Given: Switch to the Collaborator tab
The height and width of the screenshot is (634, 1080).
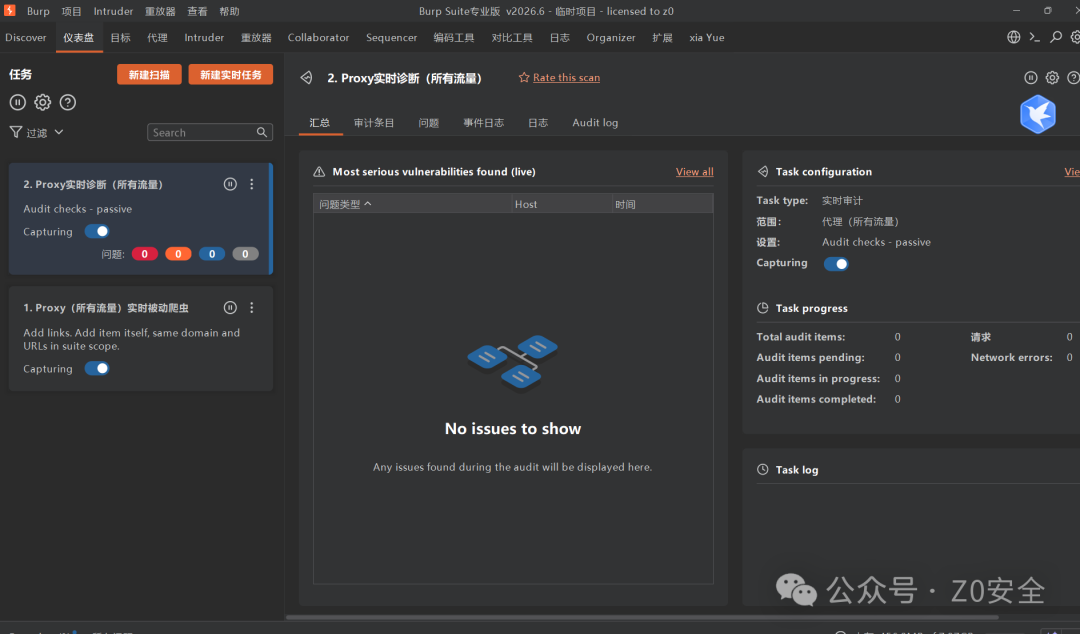Looking at the screenshot, I should pos(318,37).
